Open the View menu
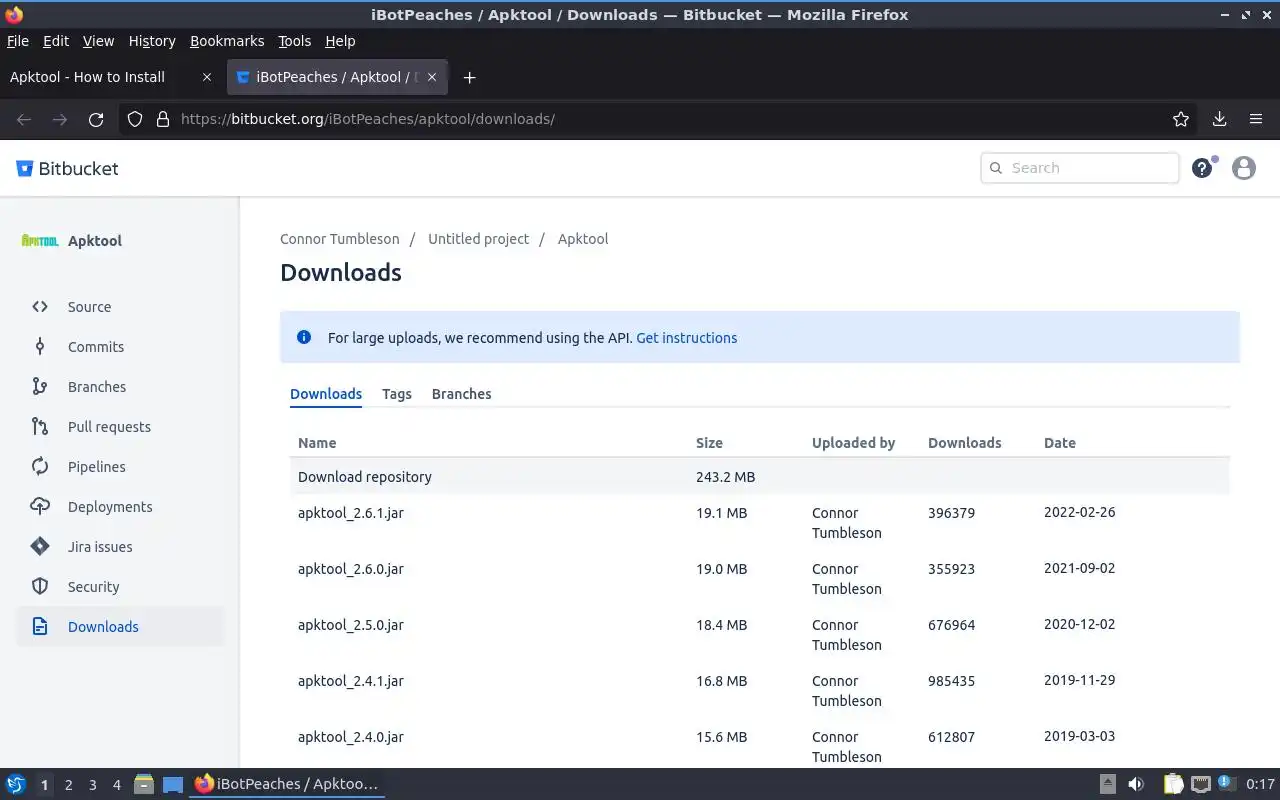 98,41
